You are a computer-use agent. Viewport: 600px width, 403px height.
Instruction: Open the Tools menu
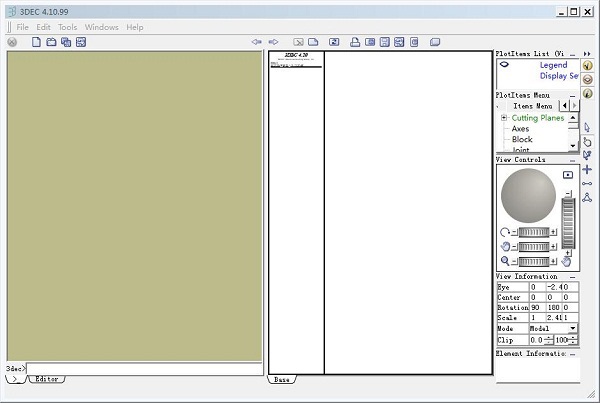(67, 27)
